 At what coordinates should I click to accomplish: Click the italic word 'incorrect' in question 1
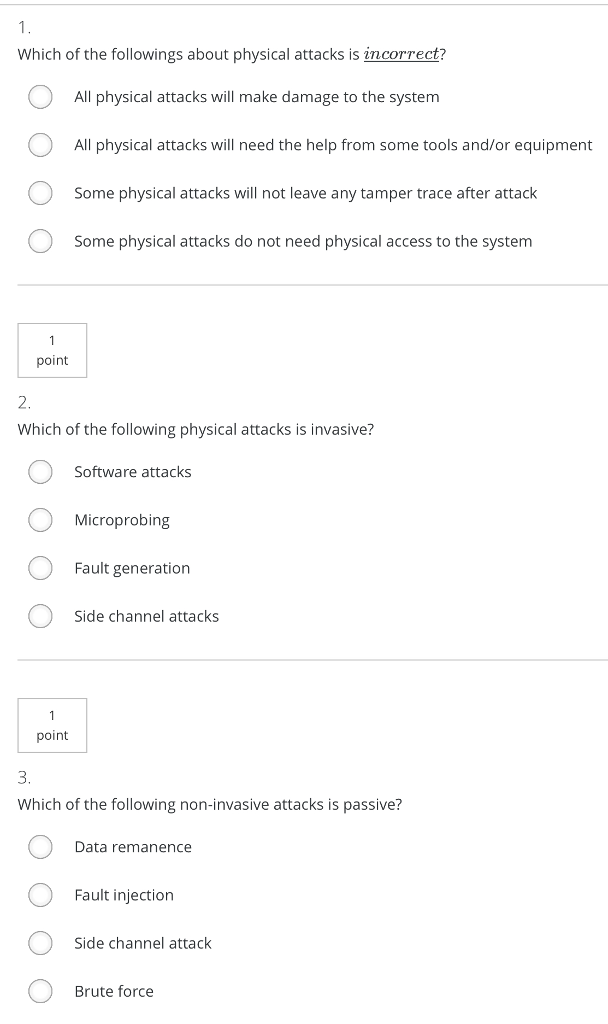click(x=402, y=54)
